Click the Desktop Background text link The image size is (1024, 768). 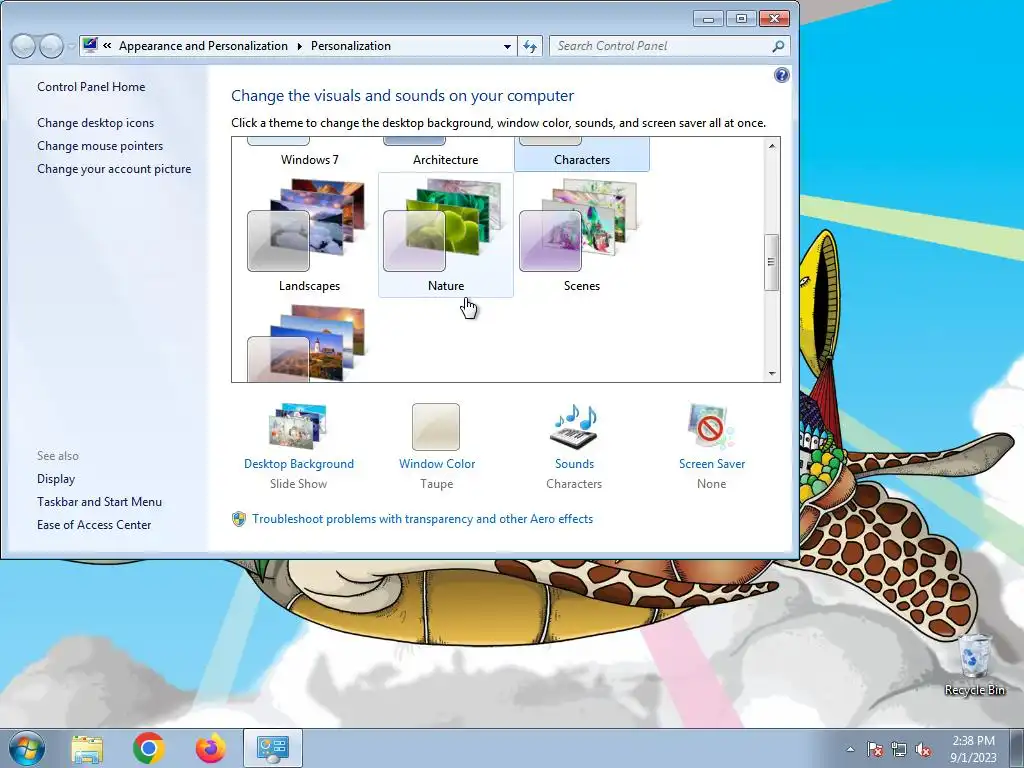click(298, 464)
